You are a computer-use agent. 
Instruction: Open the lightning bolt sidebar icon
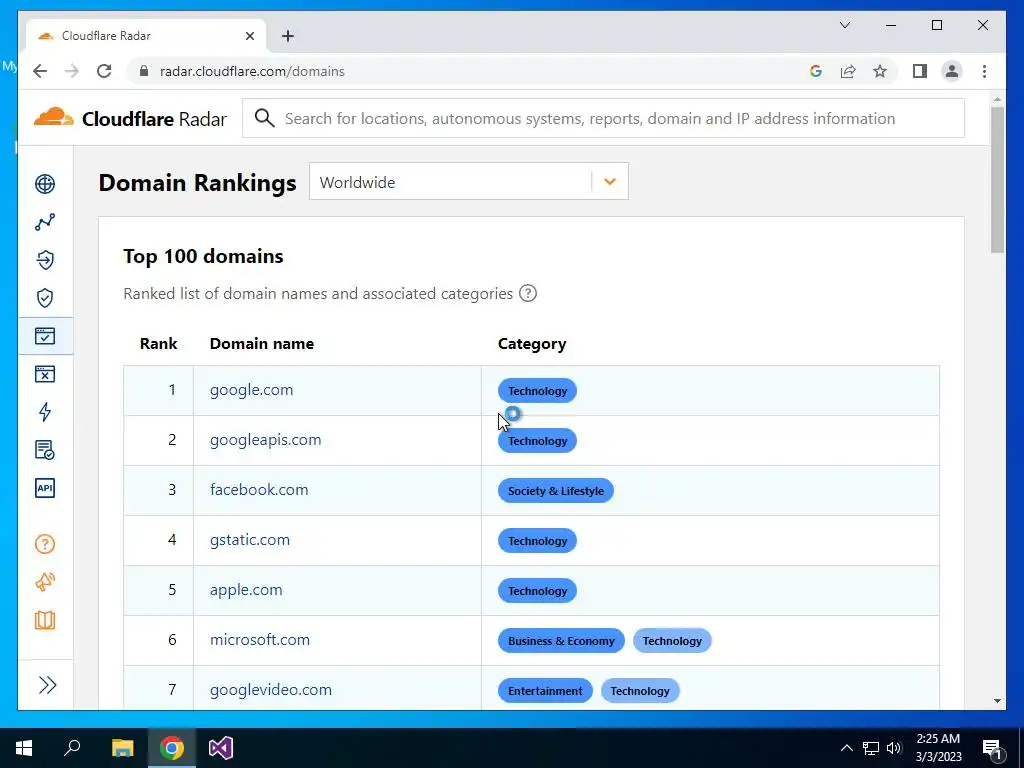click(x=45, y=412)
